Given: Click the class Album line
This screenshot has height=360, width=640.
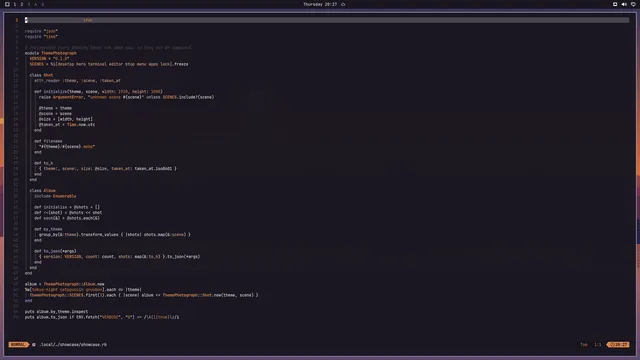Looking at the screenshot, I should [42, 191].
